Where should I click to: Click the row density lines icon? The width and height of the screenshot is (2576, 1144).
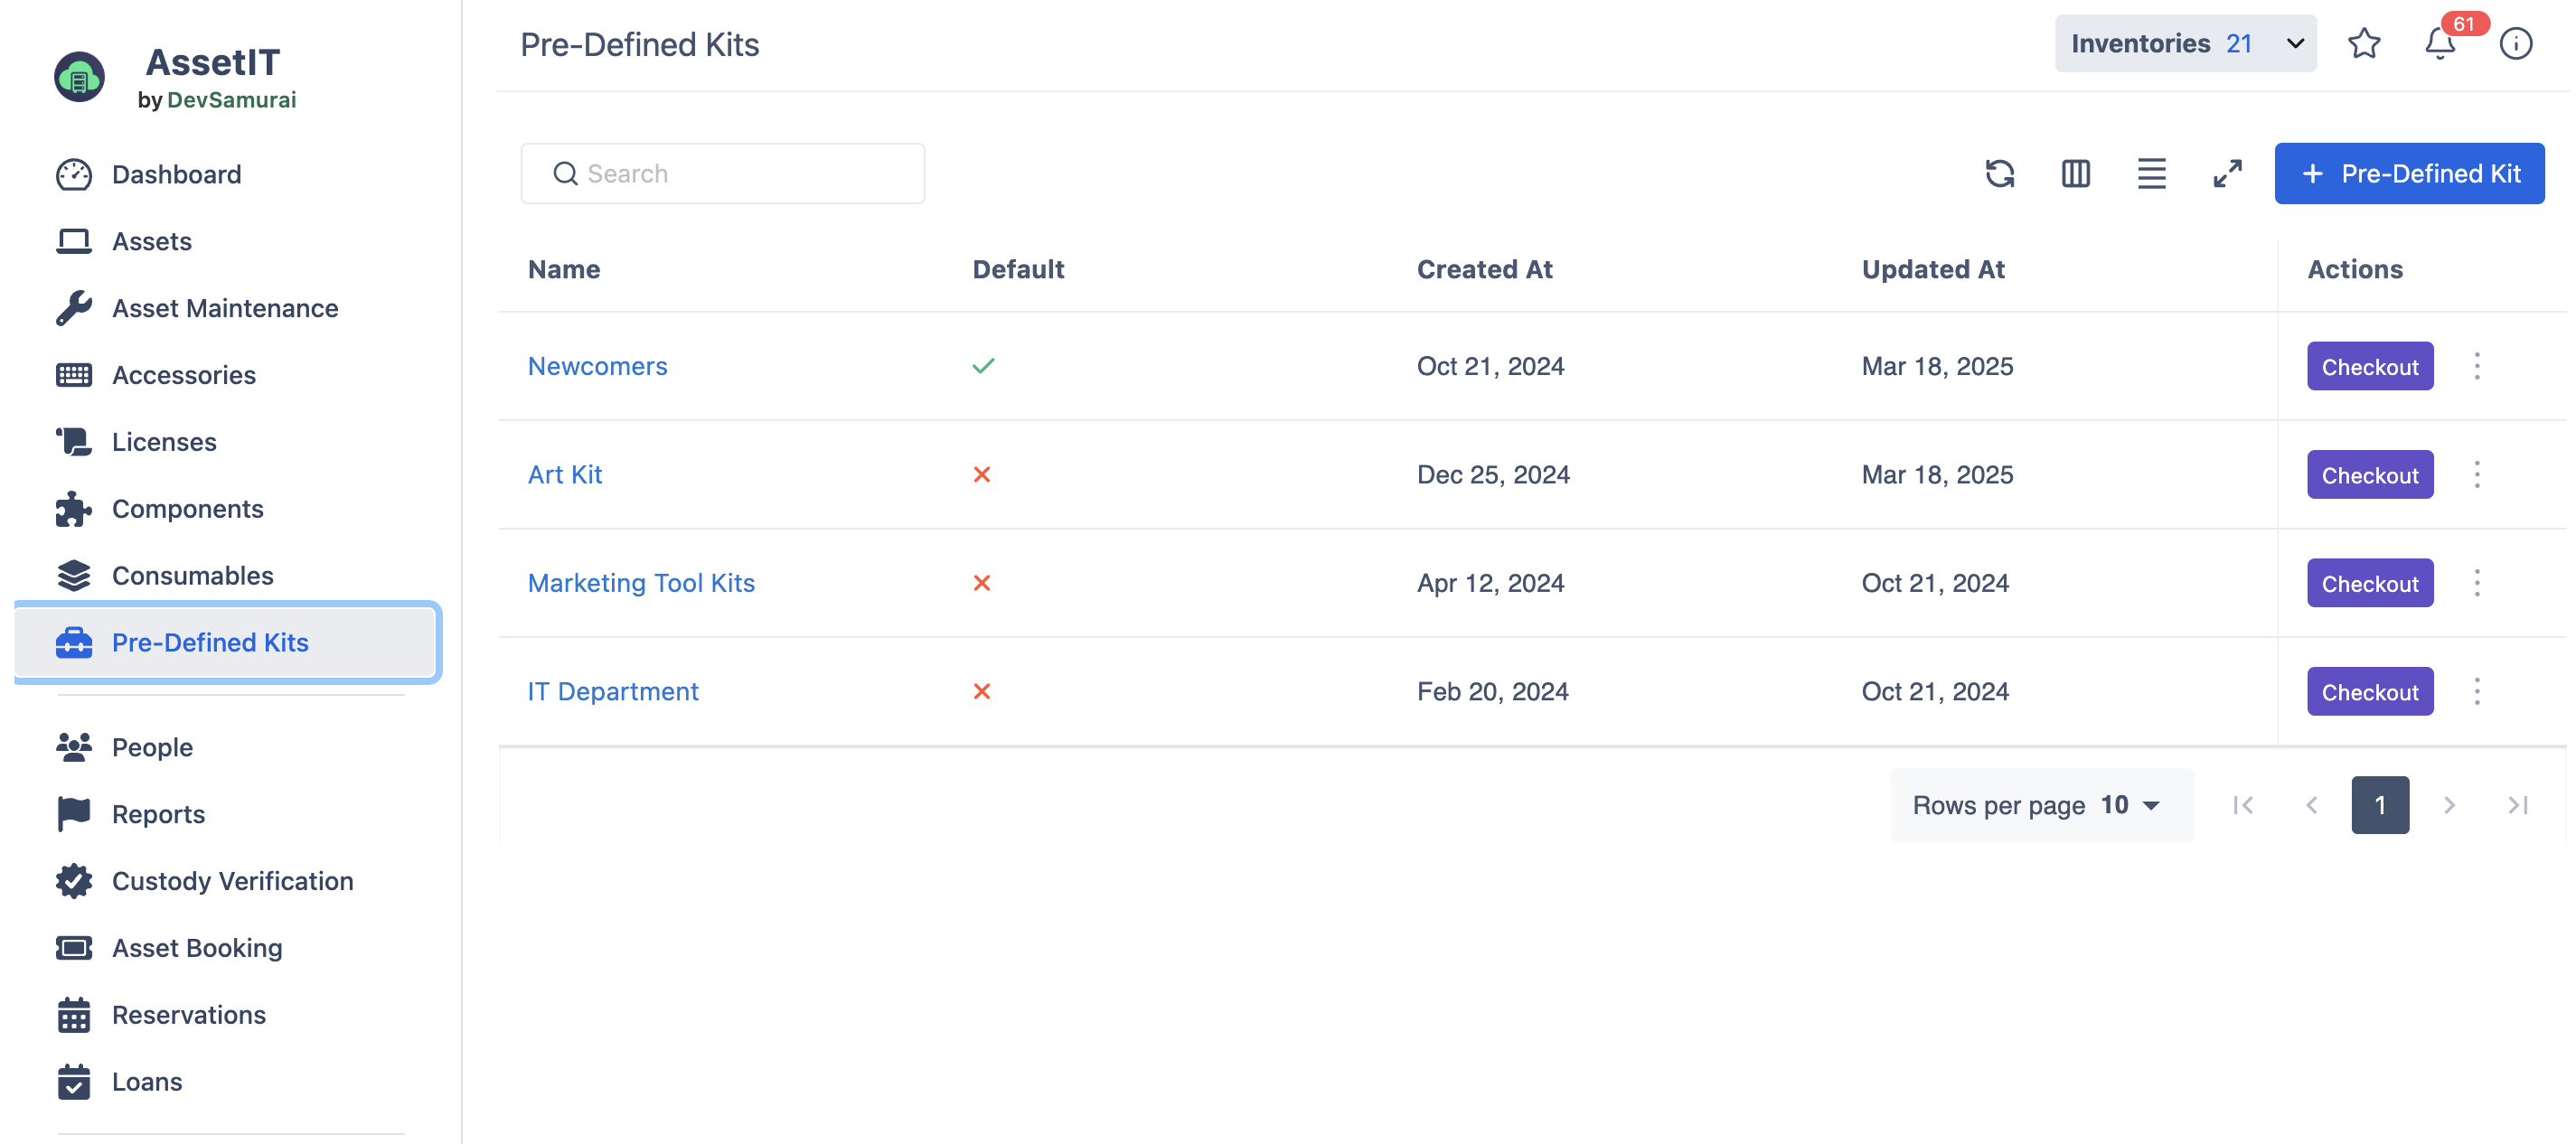2151,173
